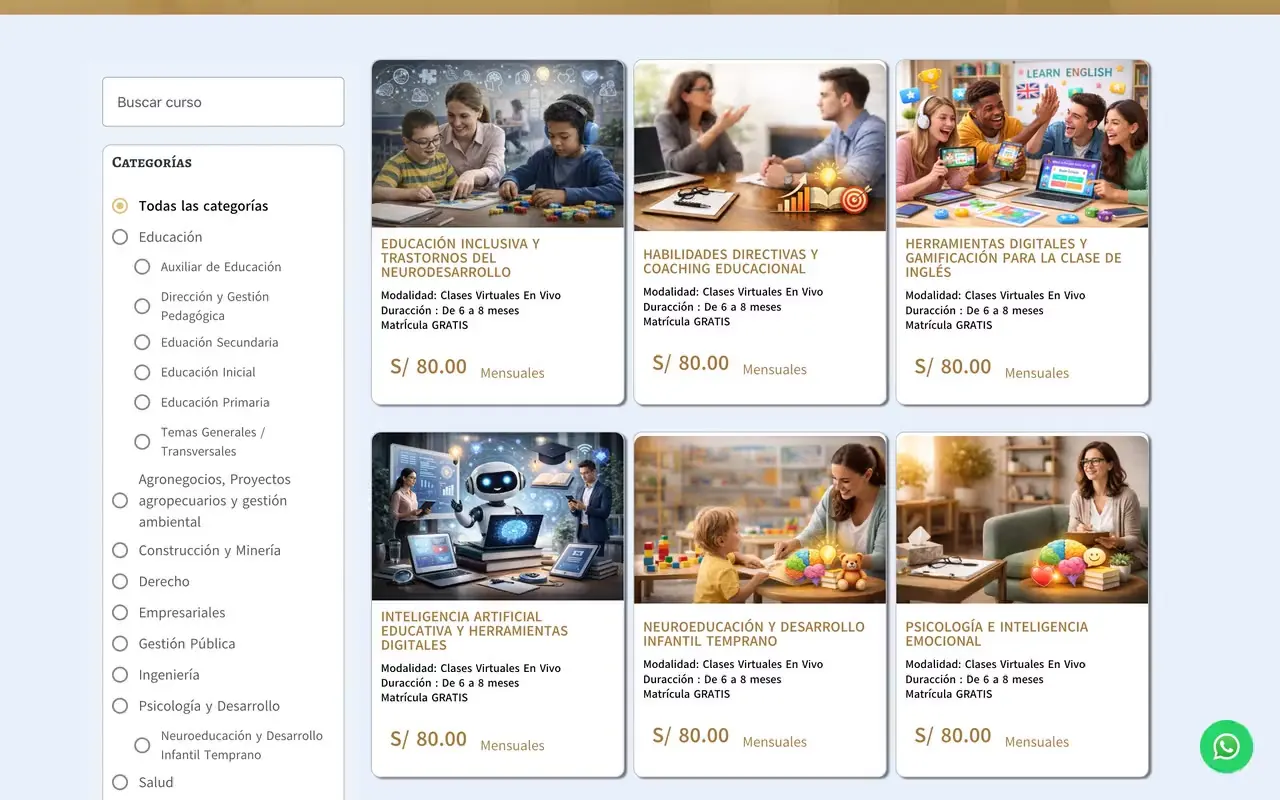Click S/ 80.00 price on Psicología card
Viewport: 1280px width, 800px height.
(x=953, y=736)
